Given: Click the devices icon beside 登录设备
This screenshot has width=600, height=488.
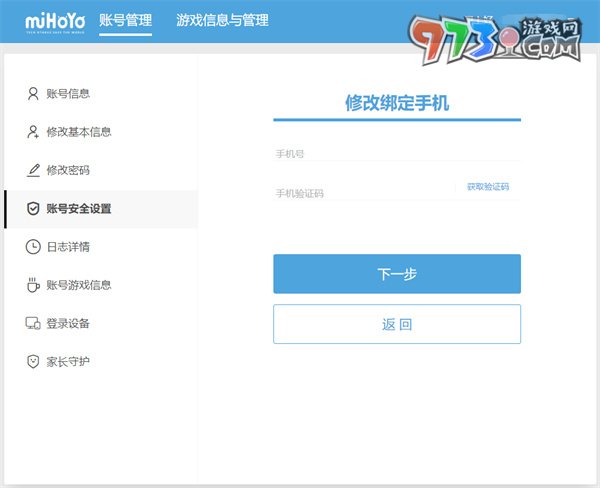Looking at the screenshot, I should (x=33, y=324).
